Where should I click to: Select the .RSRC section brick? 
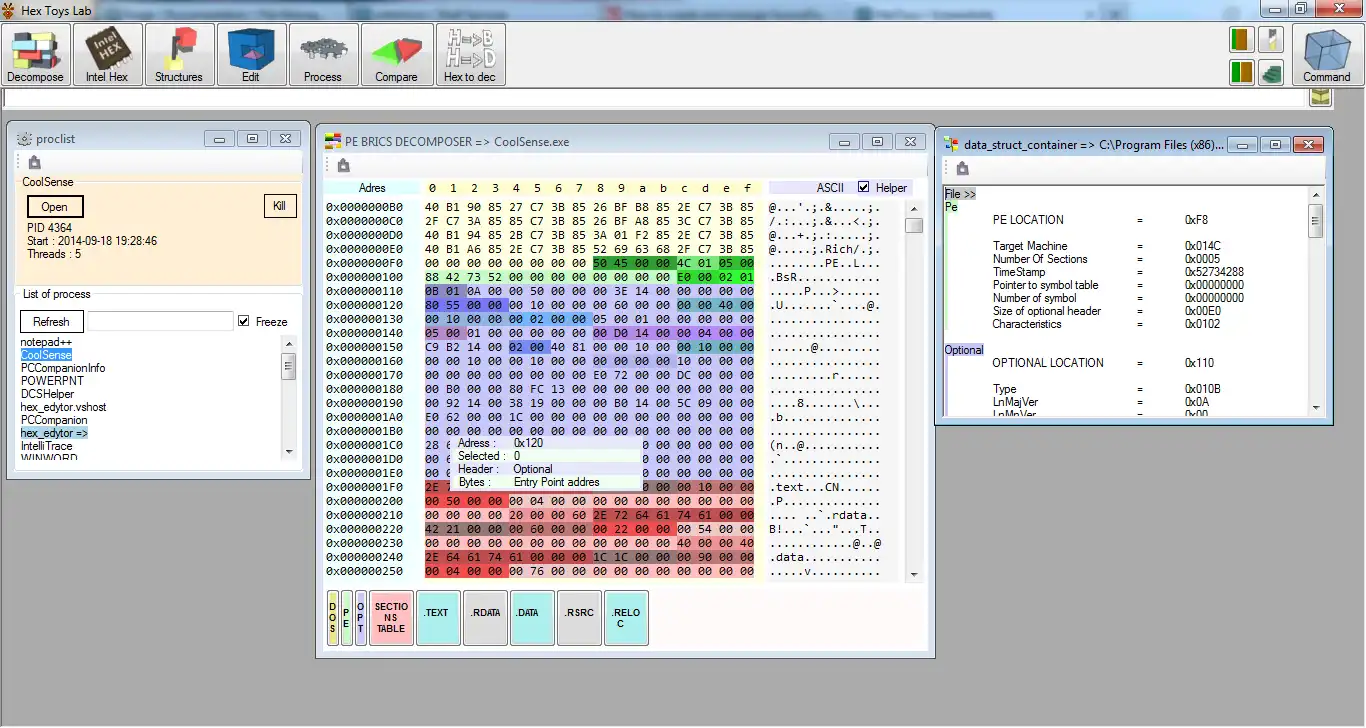coord(579,617)
